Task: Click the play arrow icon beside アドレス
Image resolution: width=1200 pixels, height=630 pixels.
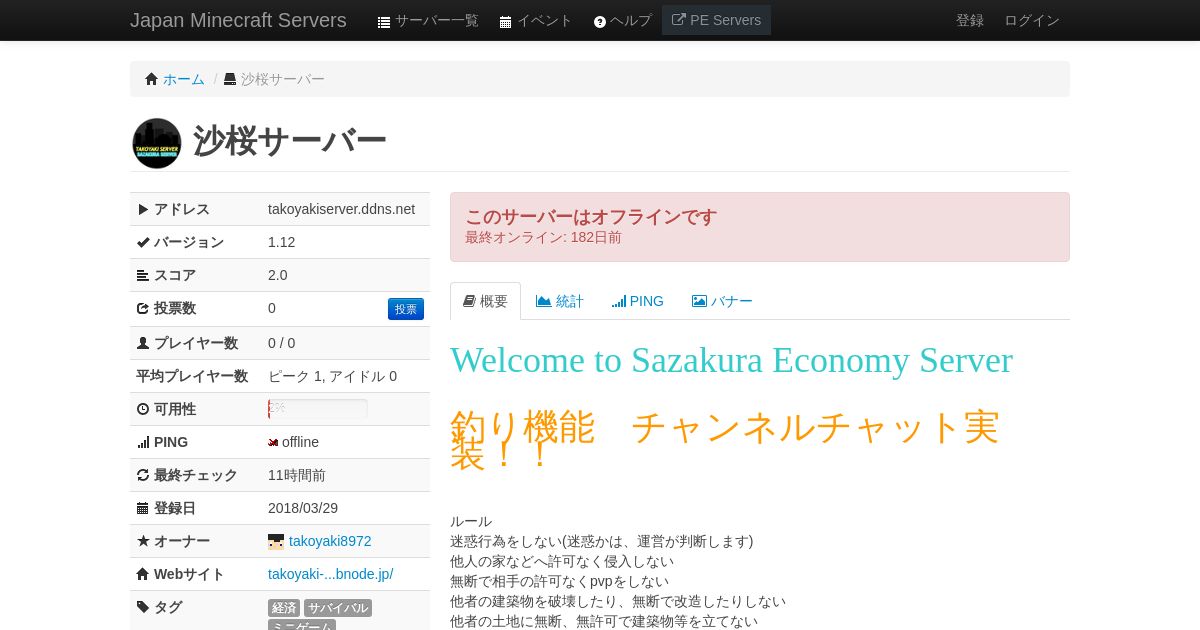Action: (x=143, y=209)
